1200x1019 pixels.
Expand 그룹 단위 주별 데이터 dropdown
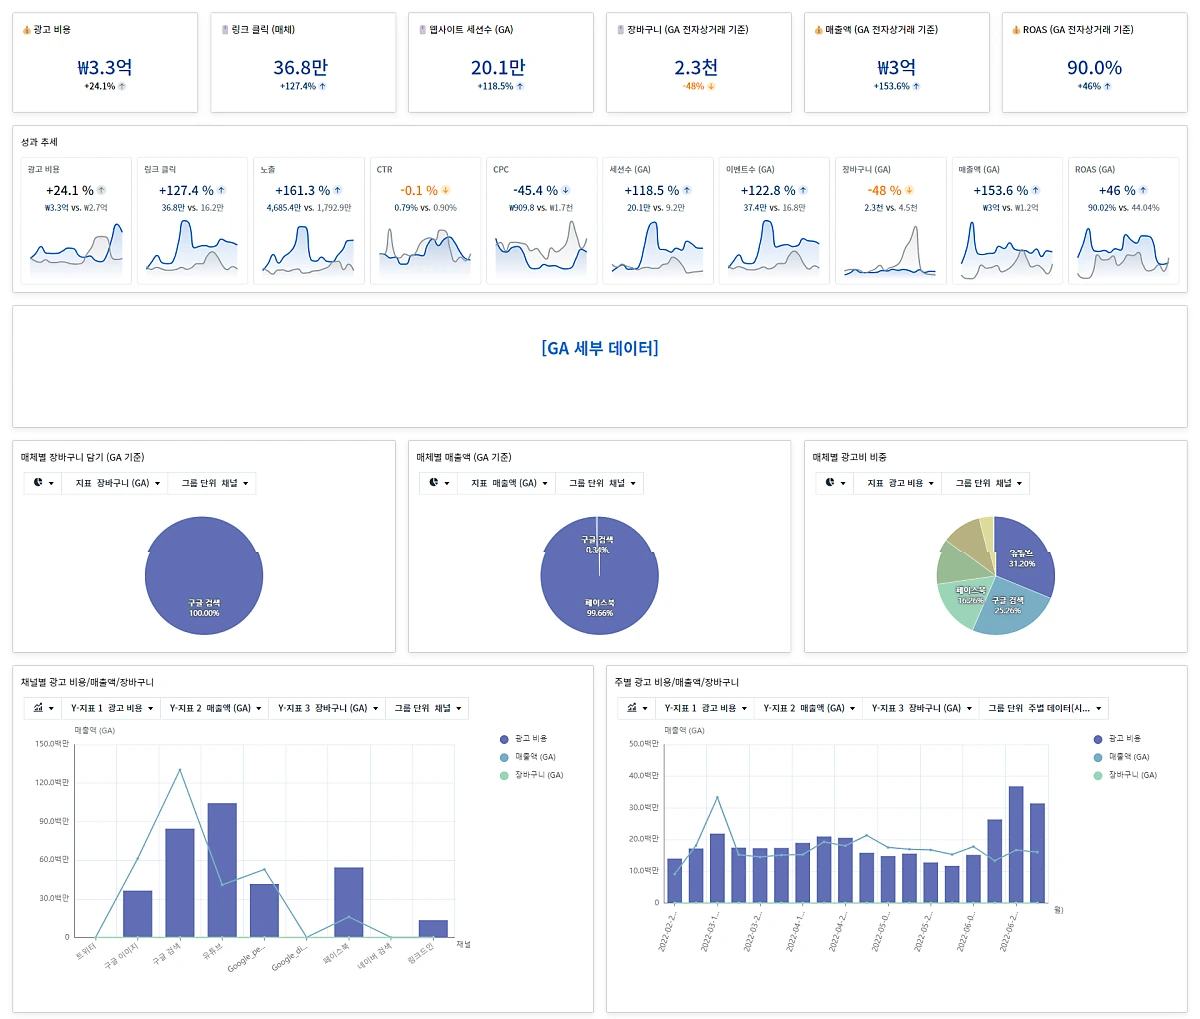coord(1044,708)
